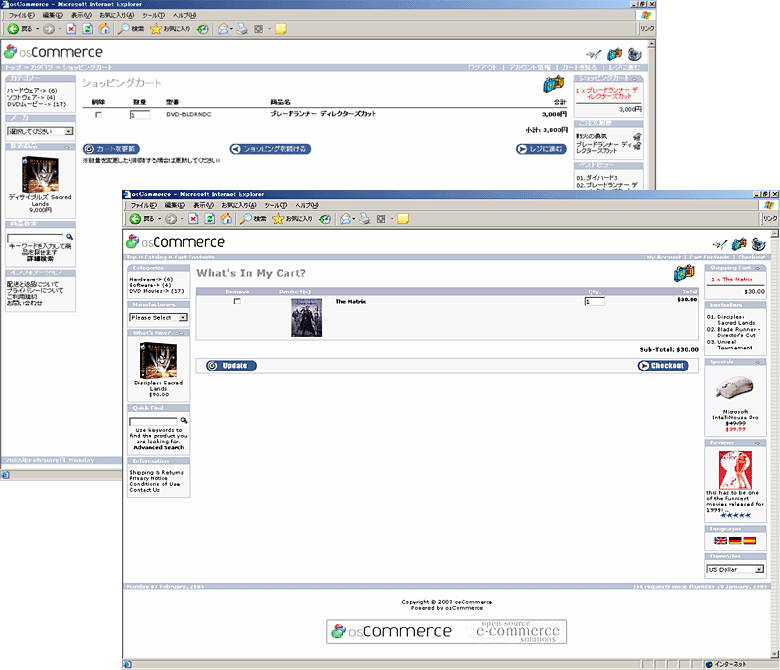Click Microsoft IntelliMouse Pro image
The image size is (780, 670).
pos(735,388)
